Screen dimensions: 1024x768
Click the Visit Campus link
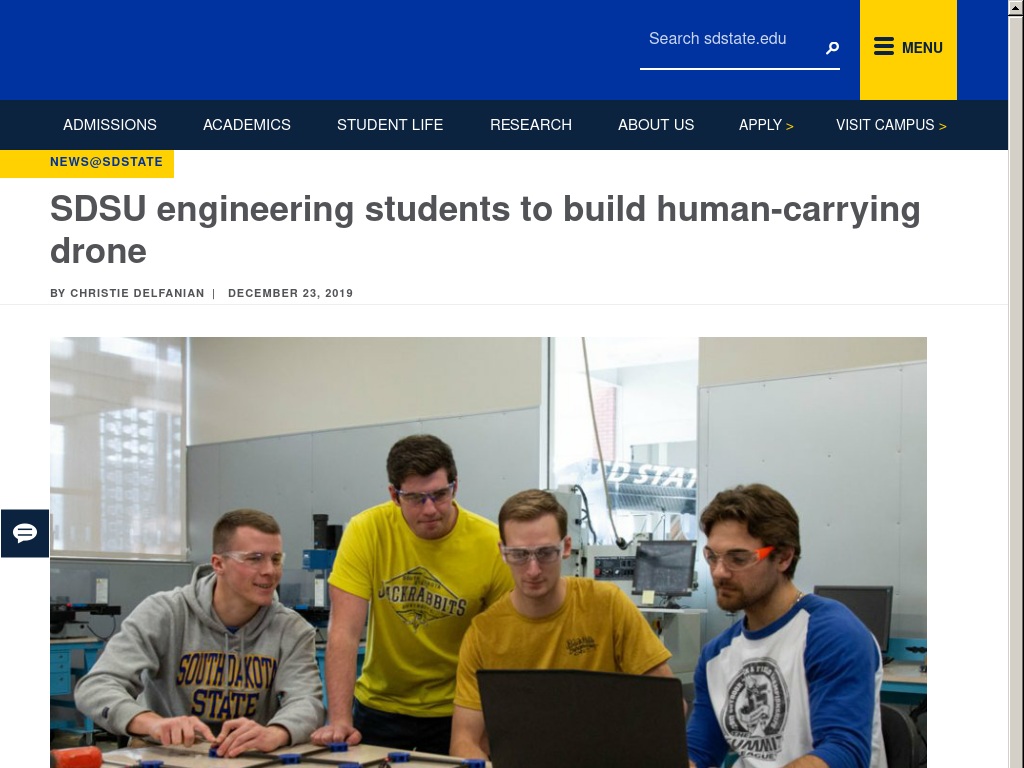(x=885, y=125)
